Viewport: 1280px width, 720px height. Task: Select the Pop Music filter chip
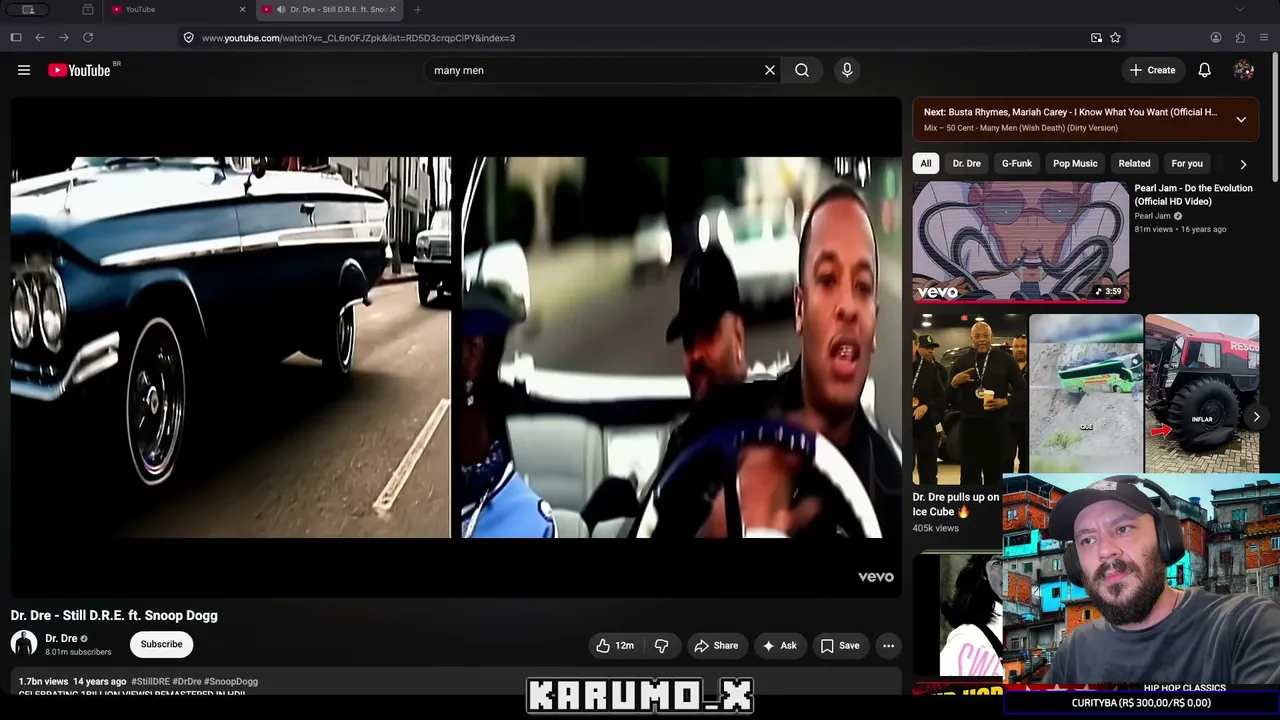pyautogui.click(x=1075, y=164)
